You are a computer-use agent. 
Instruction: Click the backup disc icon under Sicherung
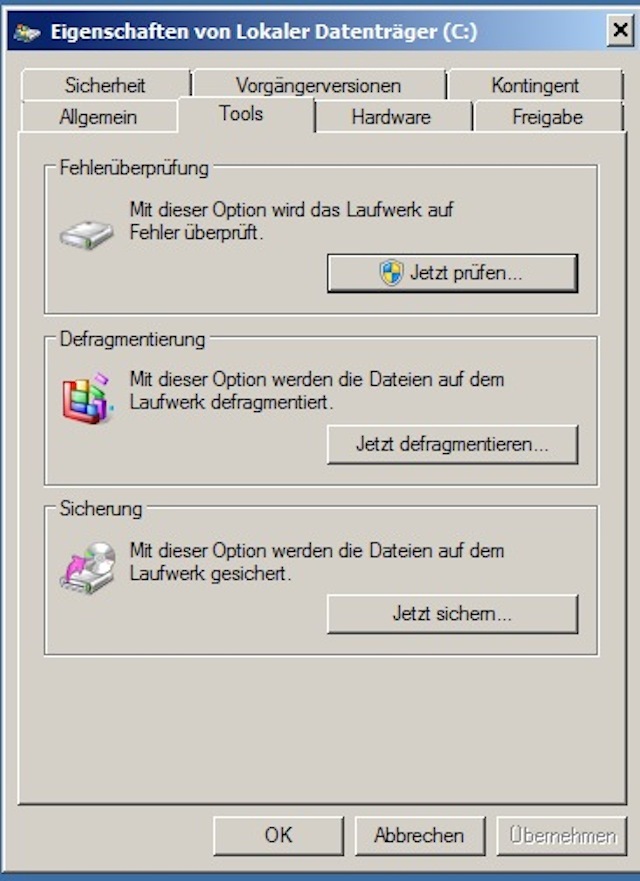pos(88,568)
